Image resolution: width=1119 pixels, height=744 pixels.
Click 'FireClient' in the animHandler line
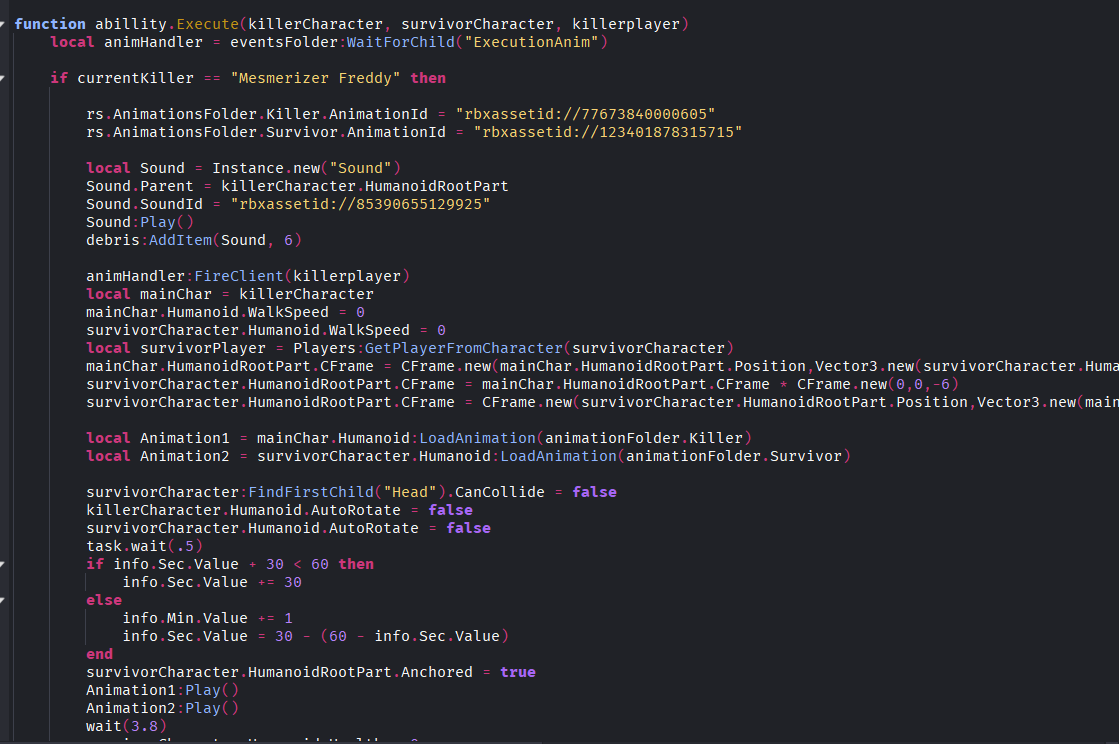239,276
